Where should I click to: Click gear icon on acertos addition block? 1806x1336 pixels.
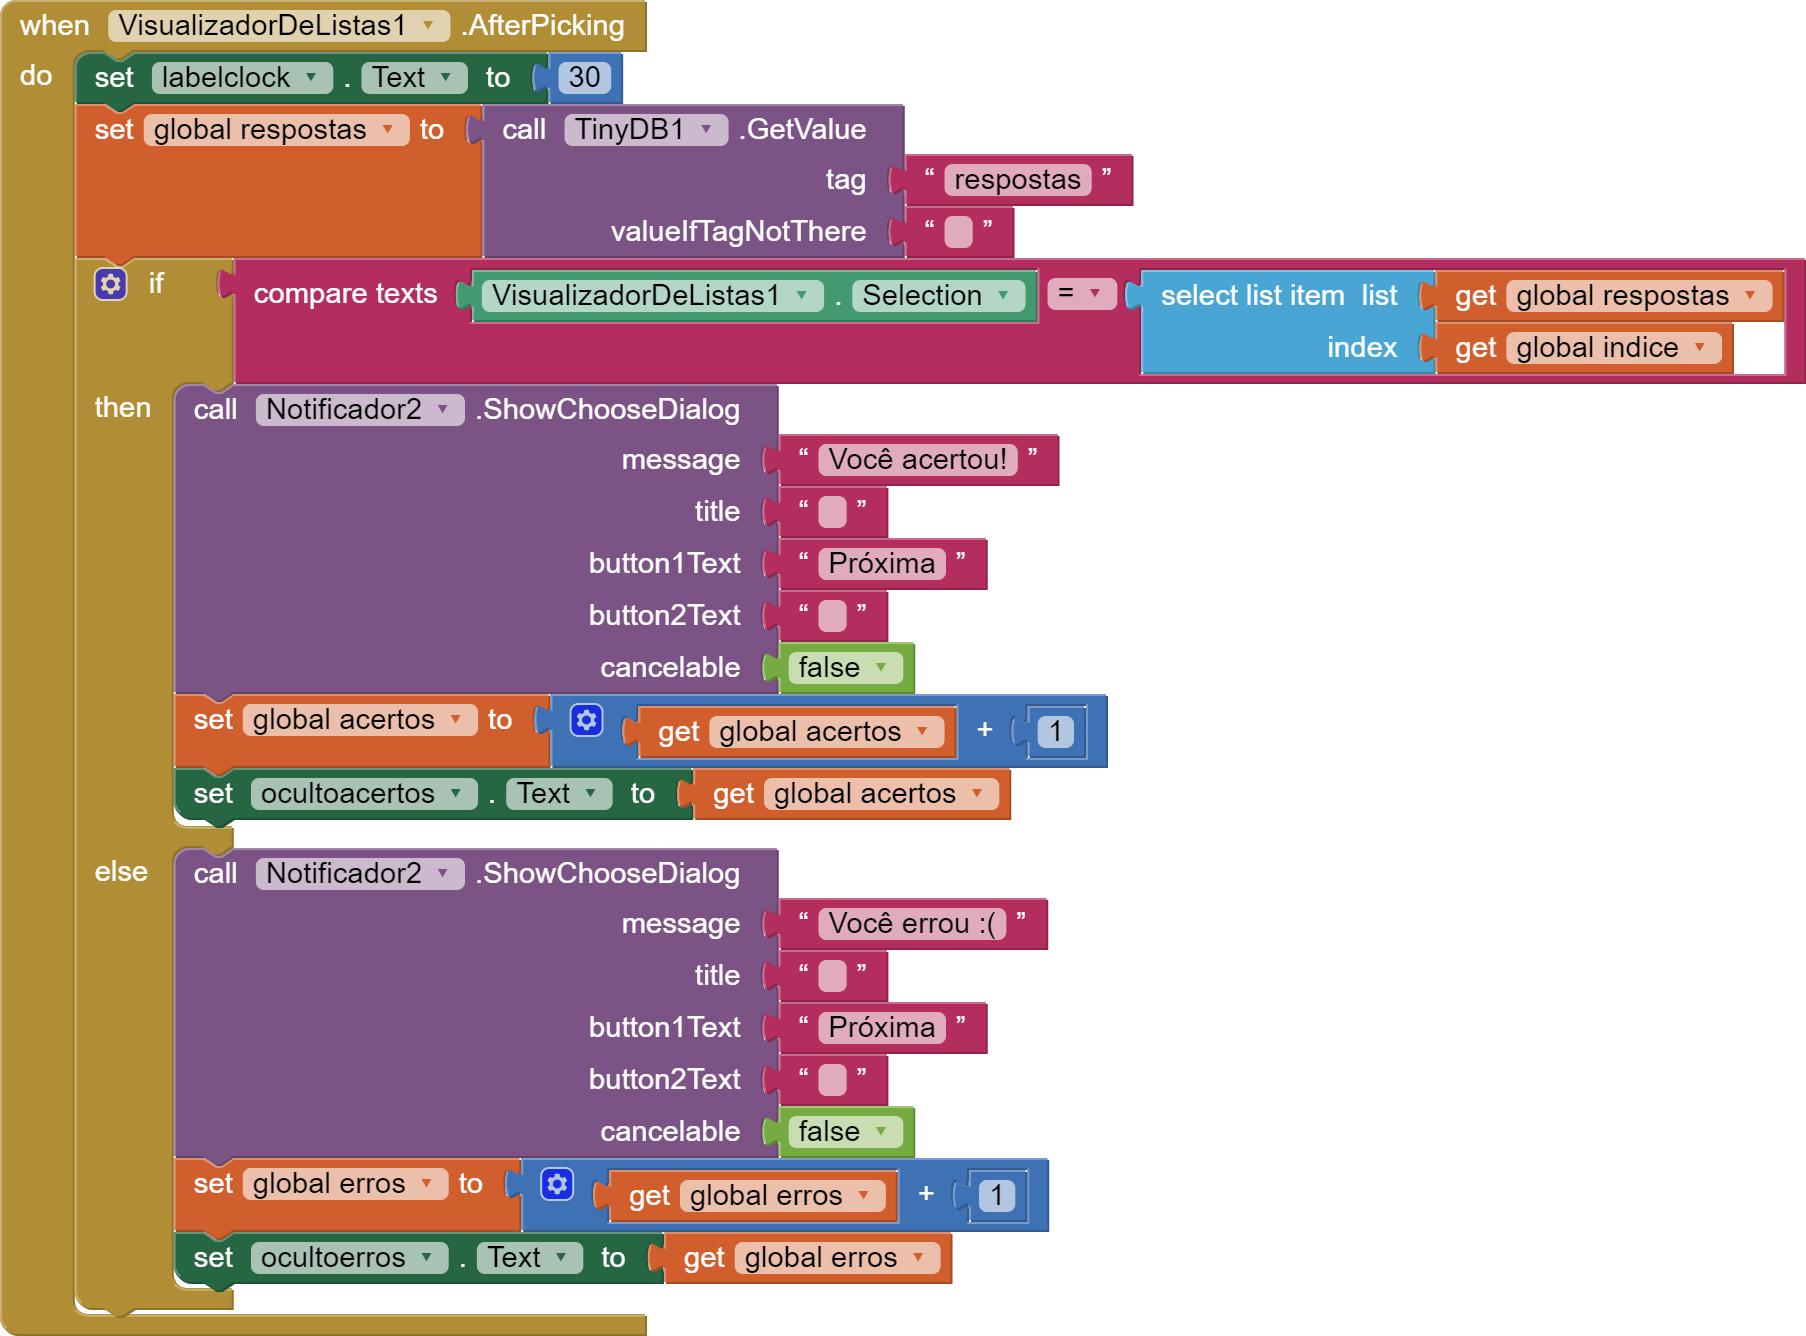click(587, 720)
